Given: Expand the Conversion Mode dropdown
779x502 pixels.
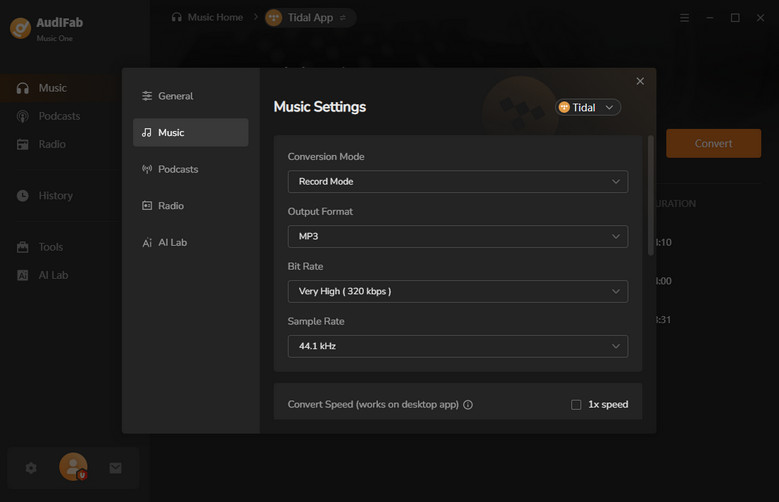Looking at the screenshot, I should 457,182.
